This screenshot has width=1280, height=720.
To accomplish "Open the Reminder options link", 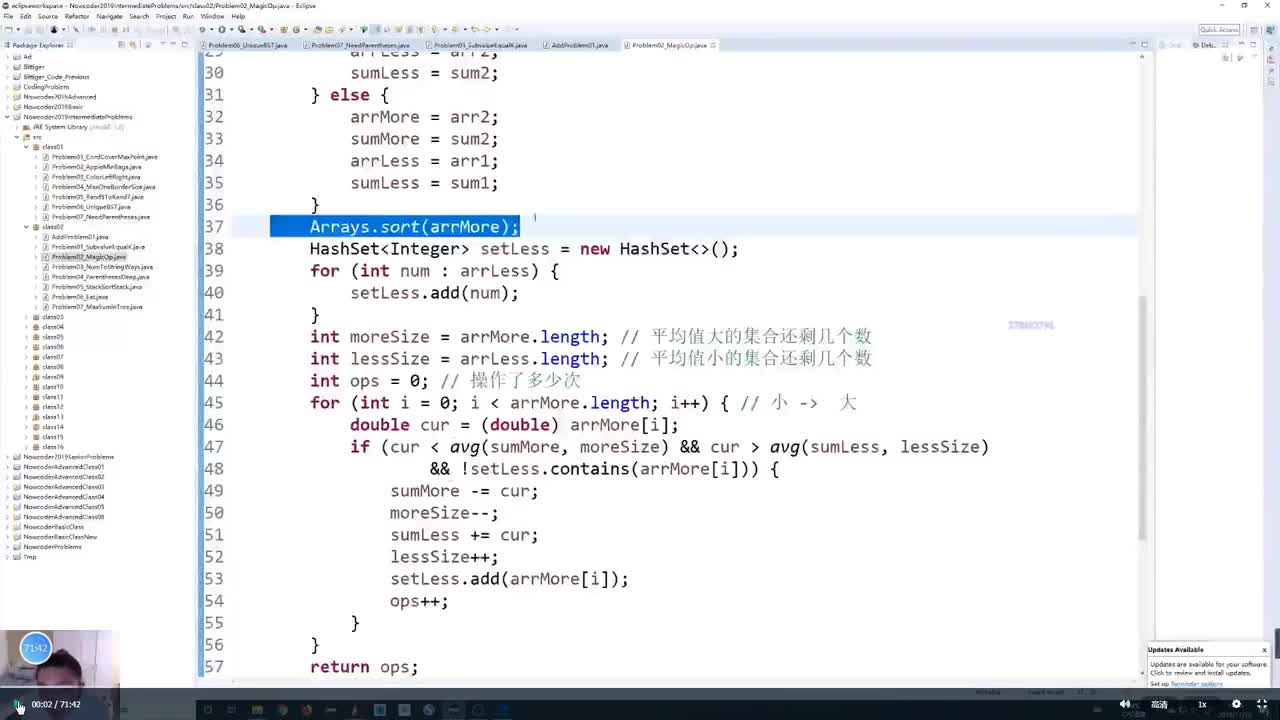I will coord(1197,684).
